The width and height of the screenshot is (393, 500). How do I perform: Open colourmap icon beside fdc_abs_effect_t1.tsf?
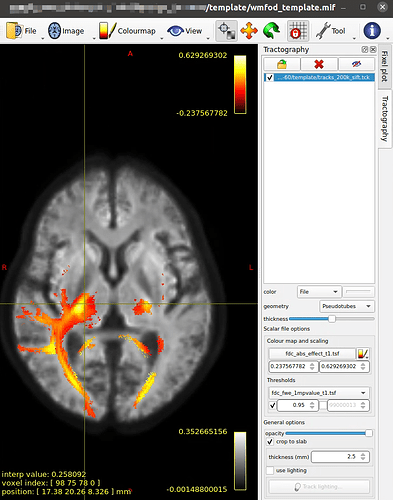[x=363, y=353]
